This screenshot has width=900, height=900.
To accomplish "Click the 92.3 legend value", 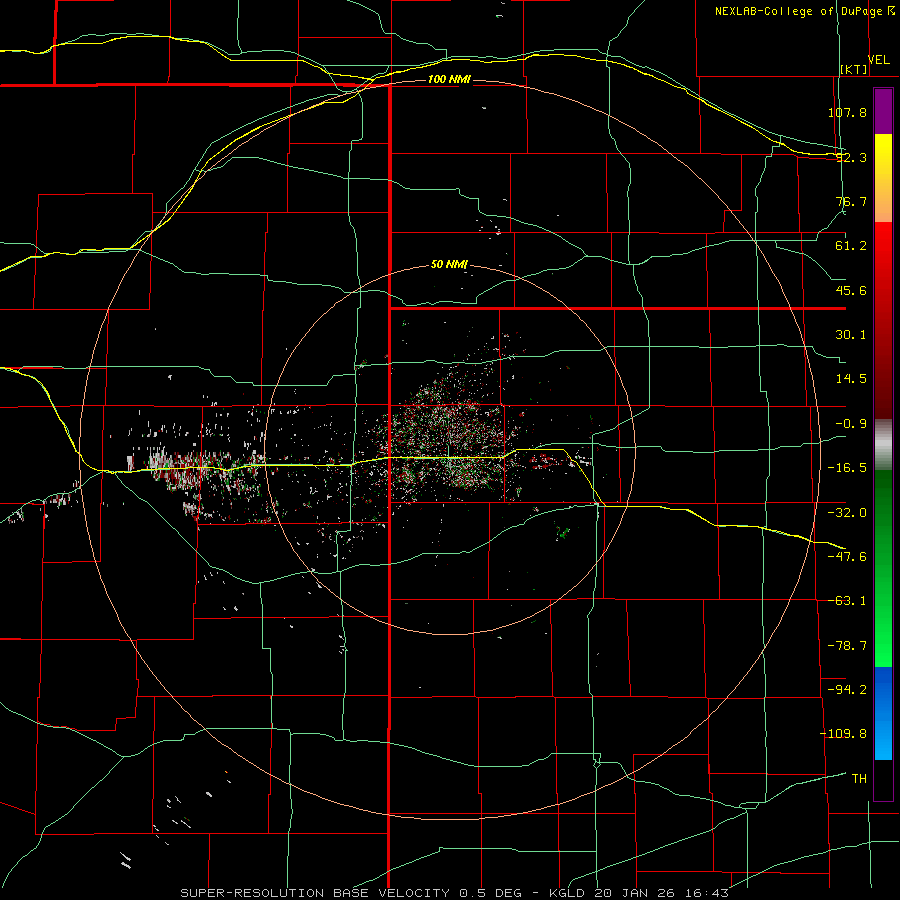I will pyautogui.click(x=851, y=157).
